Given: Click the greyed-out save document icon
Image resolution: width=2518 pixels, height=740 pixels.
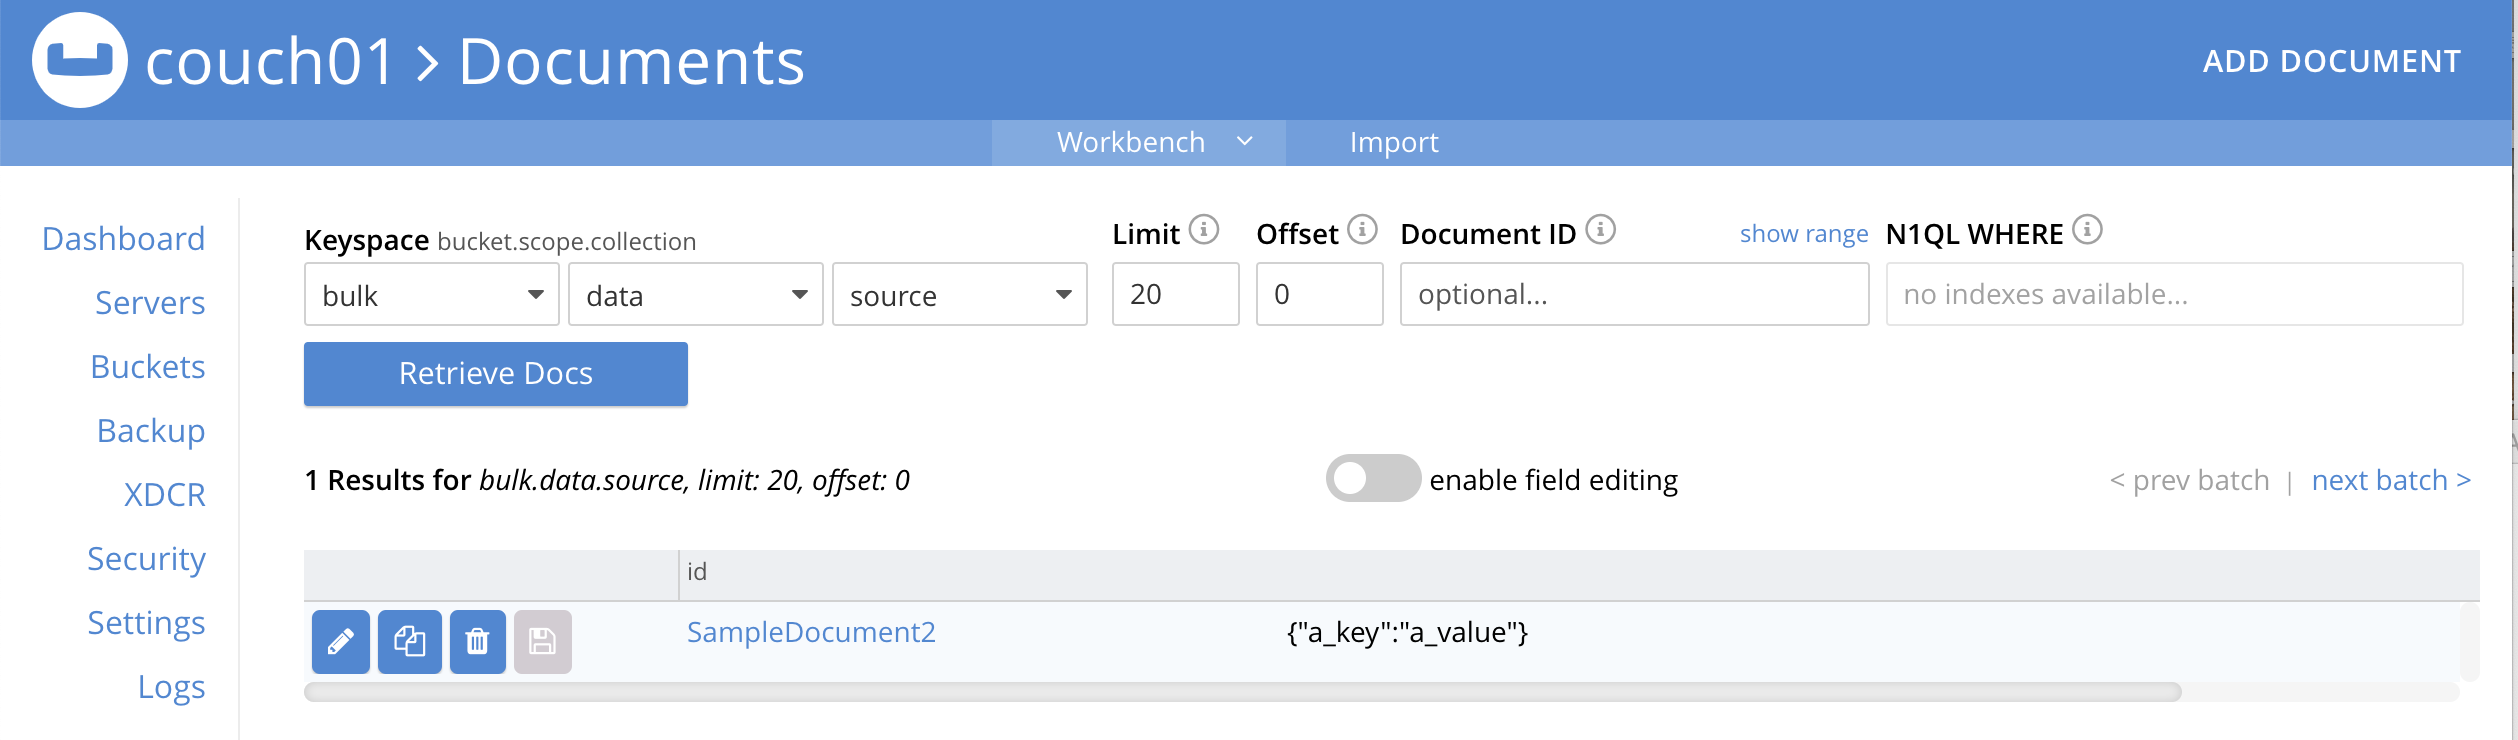Looking at the screenshot, I should tap(542, 641).
